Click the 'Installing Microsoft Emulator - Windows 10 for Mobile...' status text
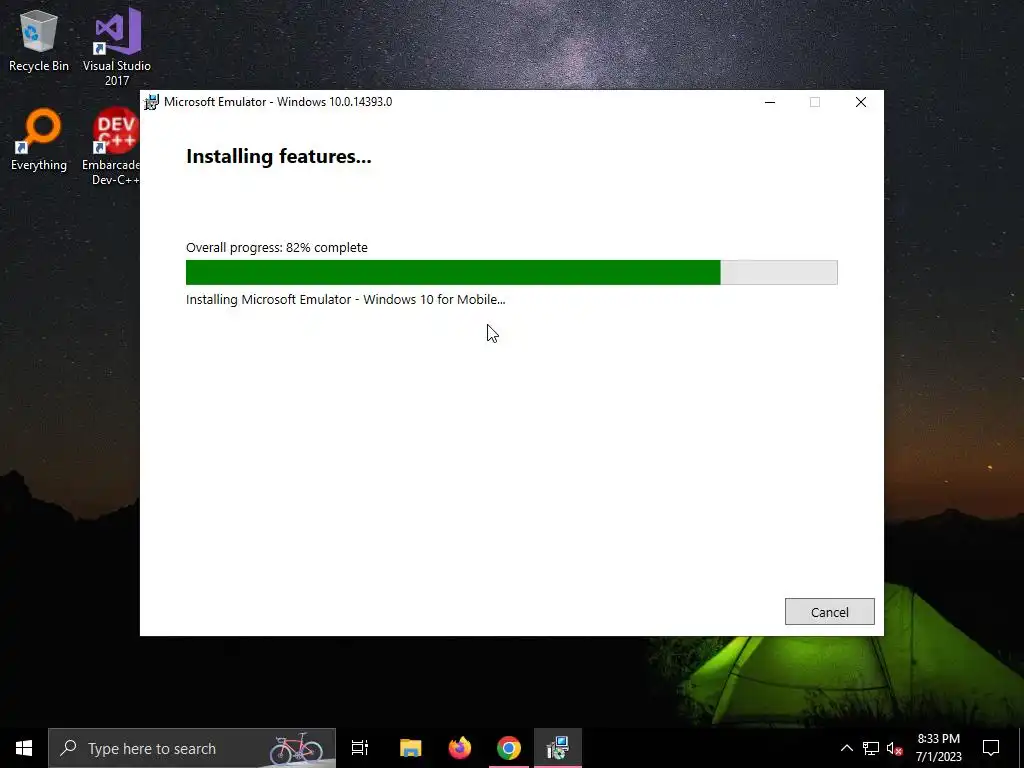The image size is (1024, 768). click(x=345, y=300)
